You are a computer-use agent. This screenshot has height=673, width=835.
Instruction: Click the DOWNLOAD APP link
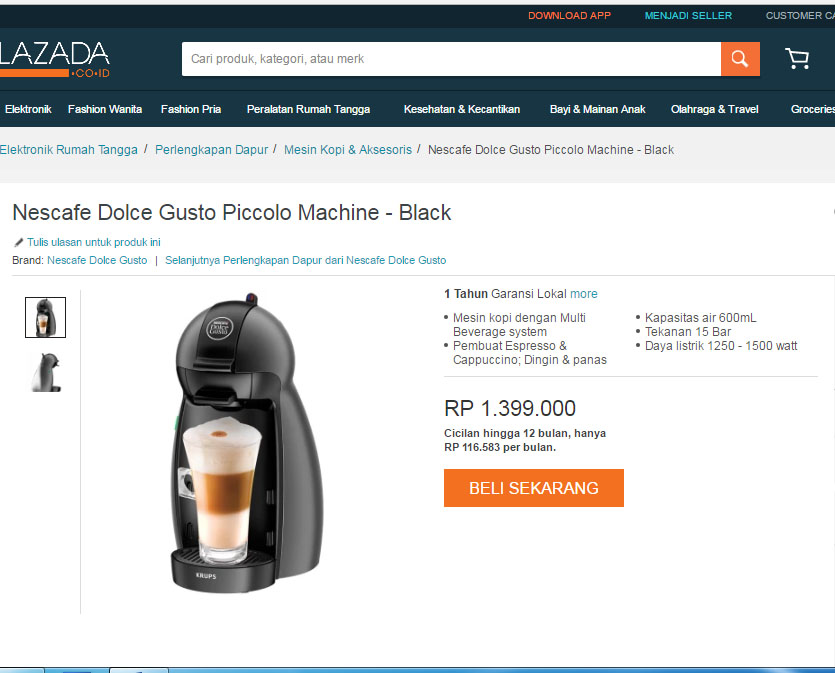[569, 16]
